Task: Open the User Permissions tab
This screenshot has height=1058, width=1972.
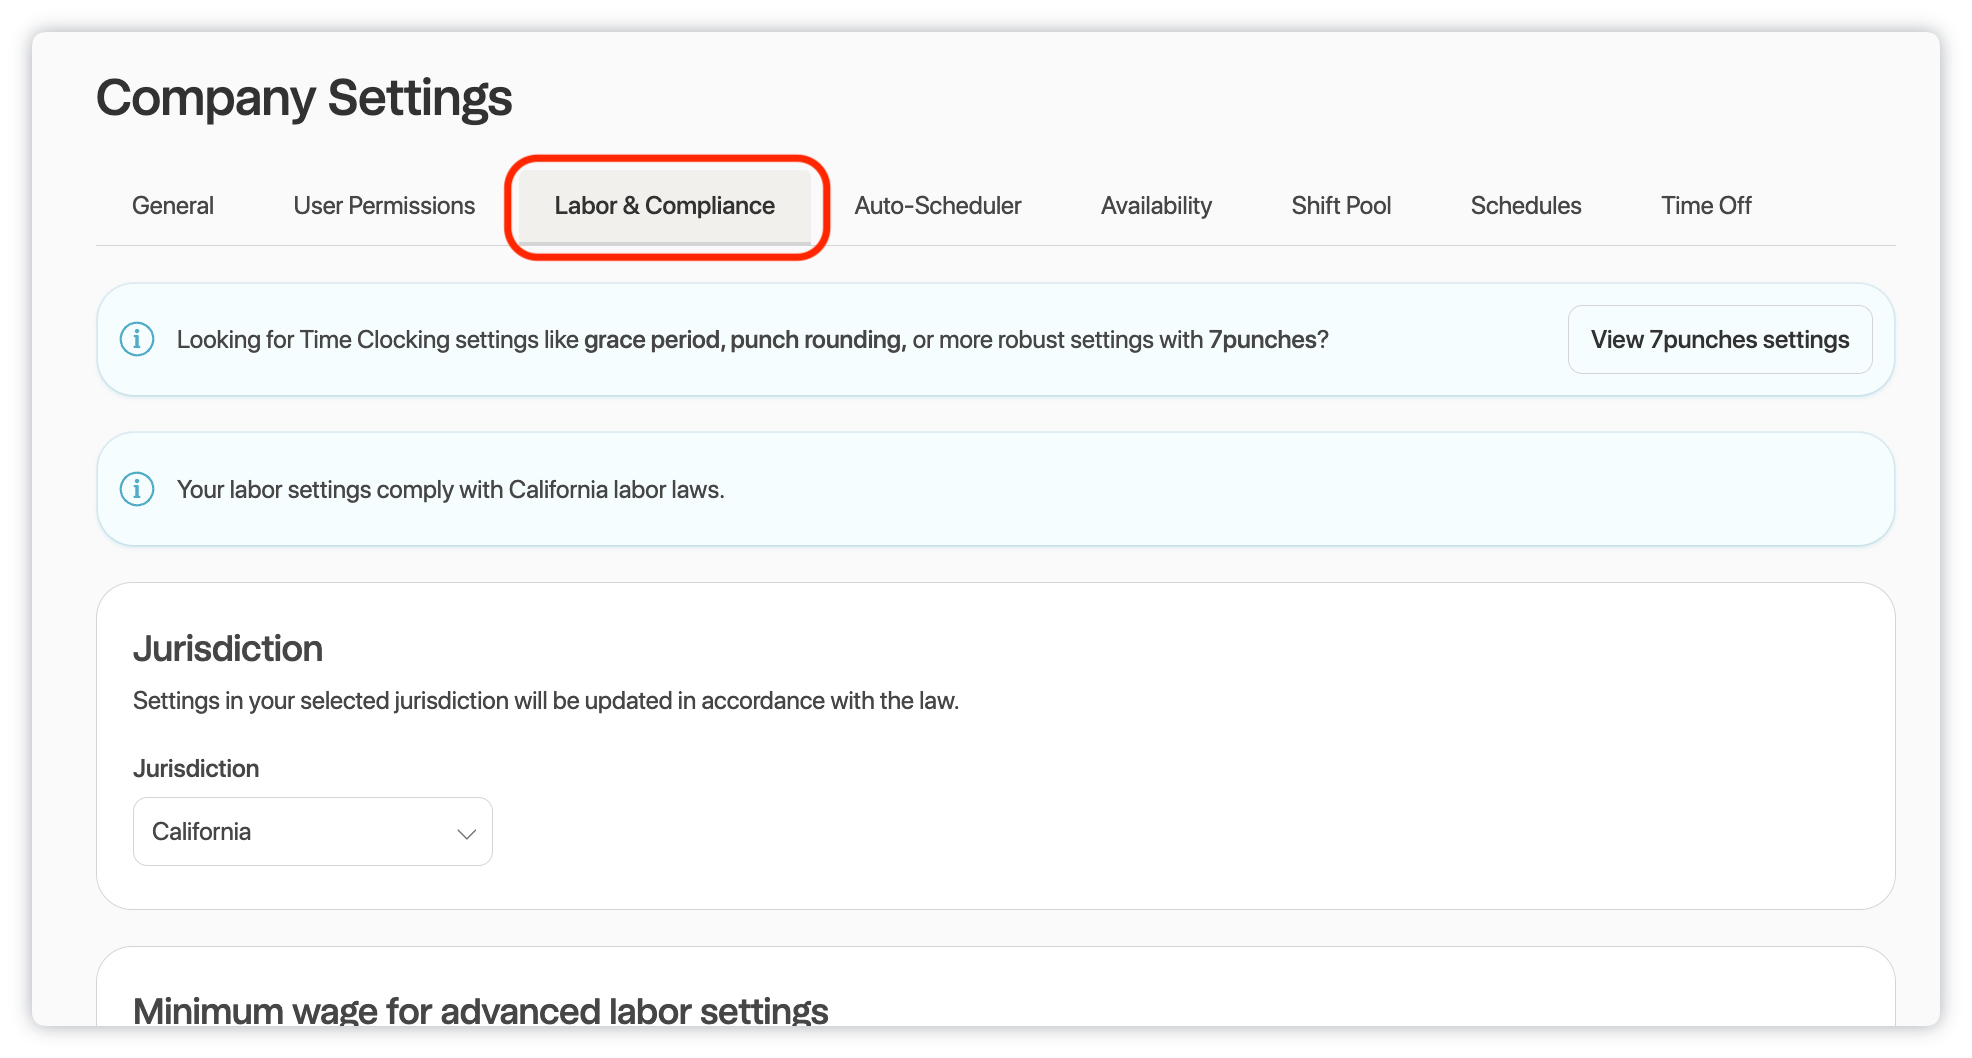Action: pos(384,206)
